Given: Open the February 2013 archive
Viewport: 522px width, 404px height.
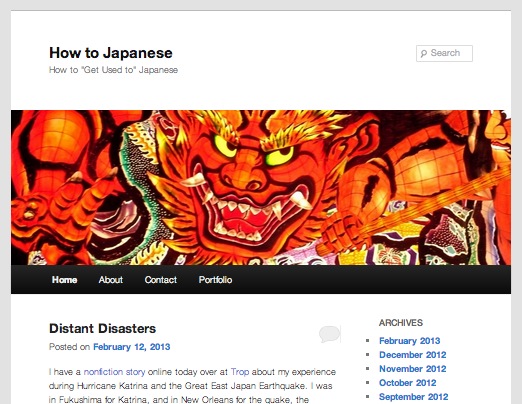Looking at the screenshot, I should pos(410,341).
